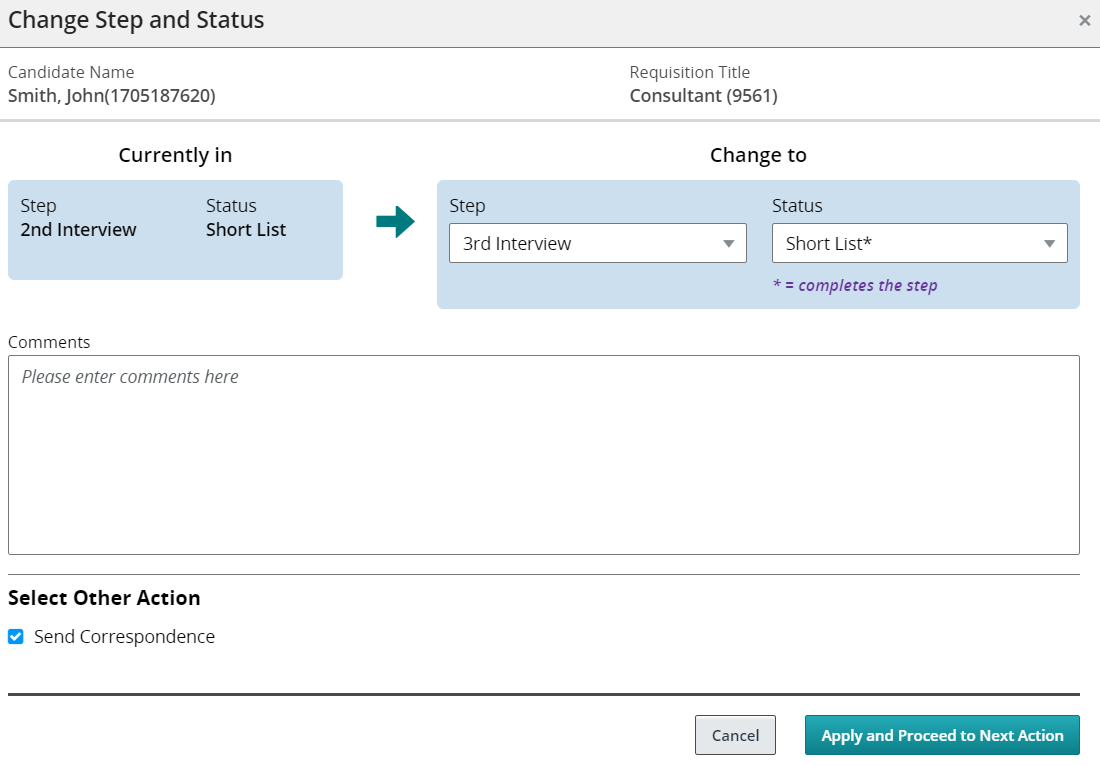Click the Currently in heading
This screenshot has height=766, width=1100.
[175, 155]
